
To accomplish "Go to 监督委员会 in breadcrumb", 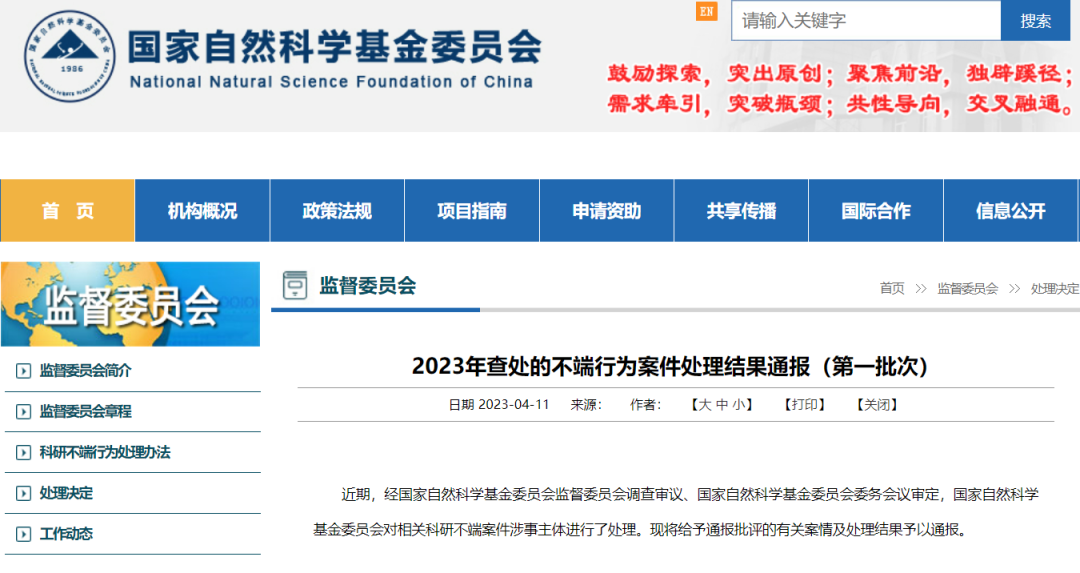I will click(968, 289).
